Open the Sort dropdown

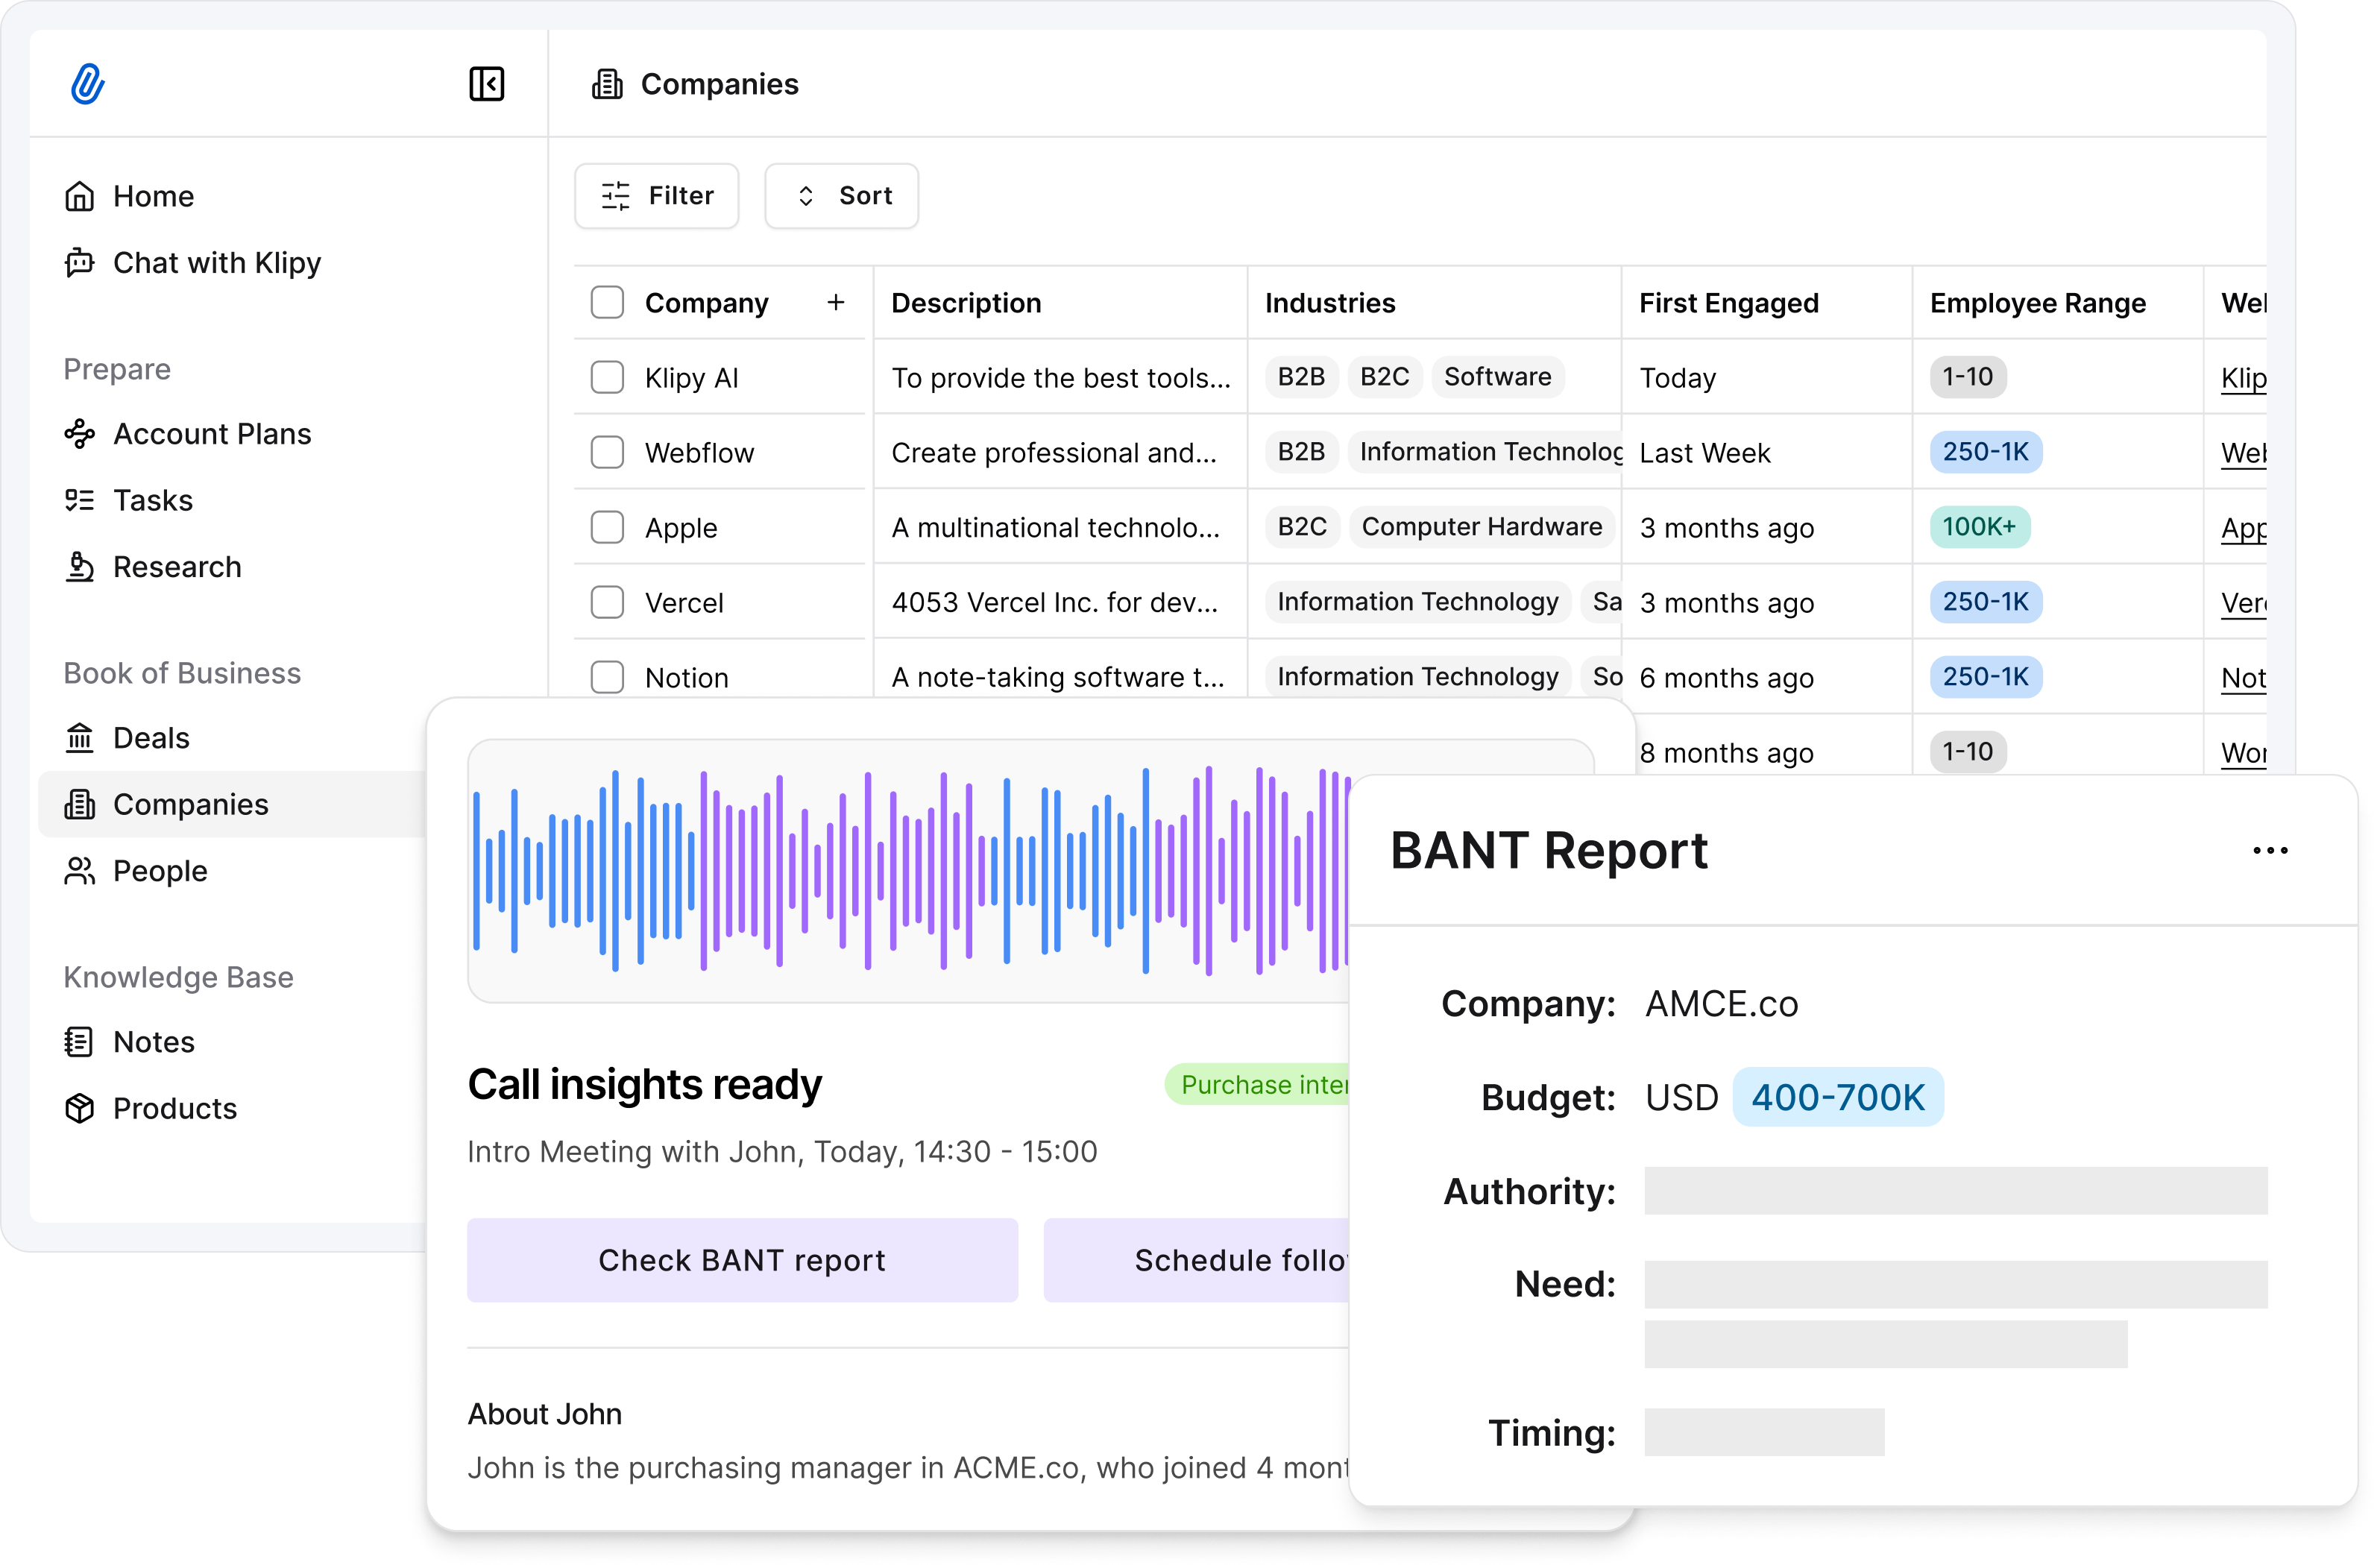841,195
